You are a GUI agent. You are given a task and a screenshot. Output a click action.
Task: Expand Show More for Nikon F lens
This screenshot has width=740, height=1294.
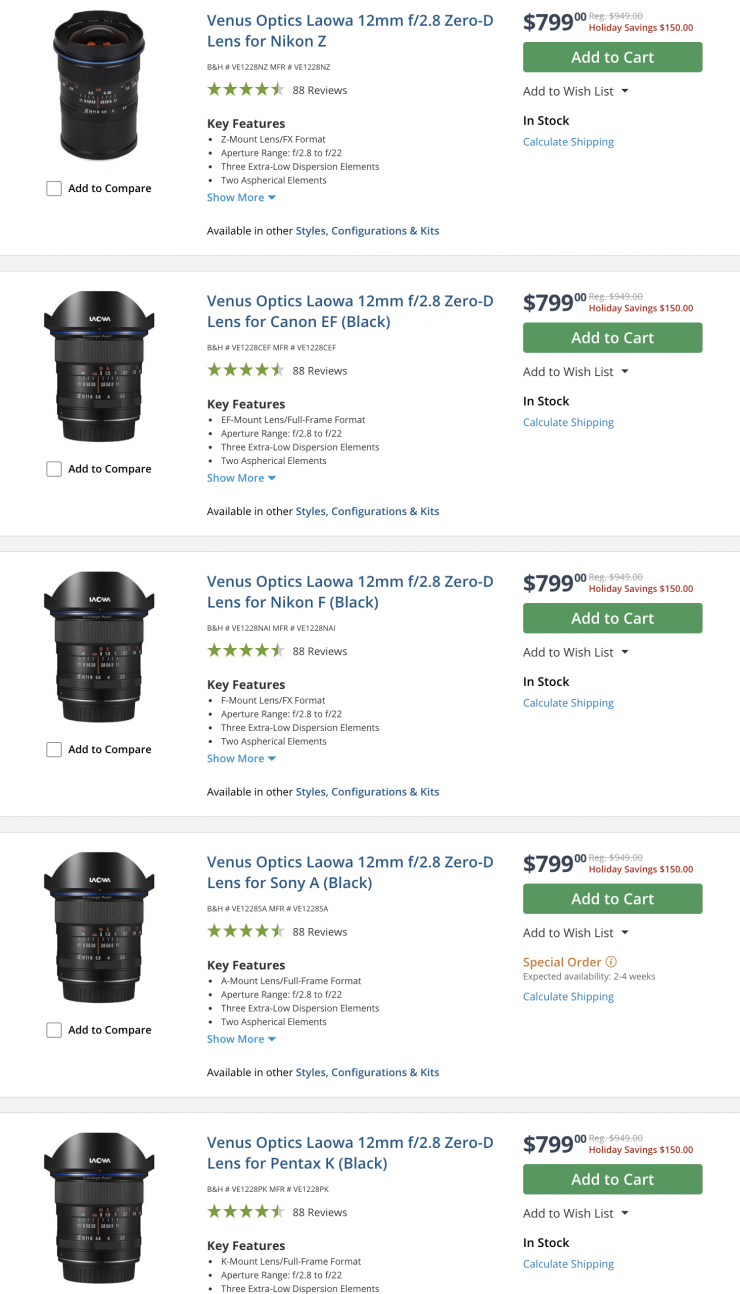click(241, 759)
